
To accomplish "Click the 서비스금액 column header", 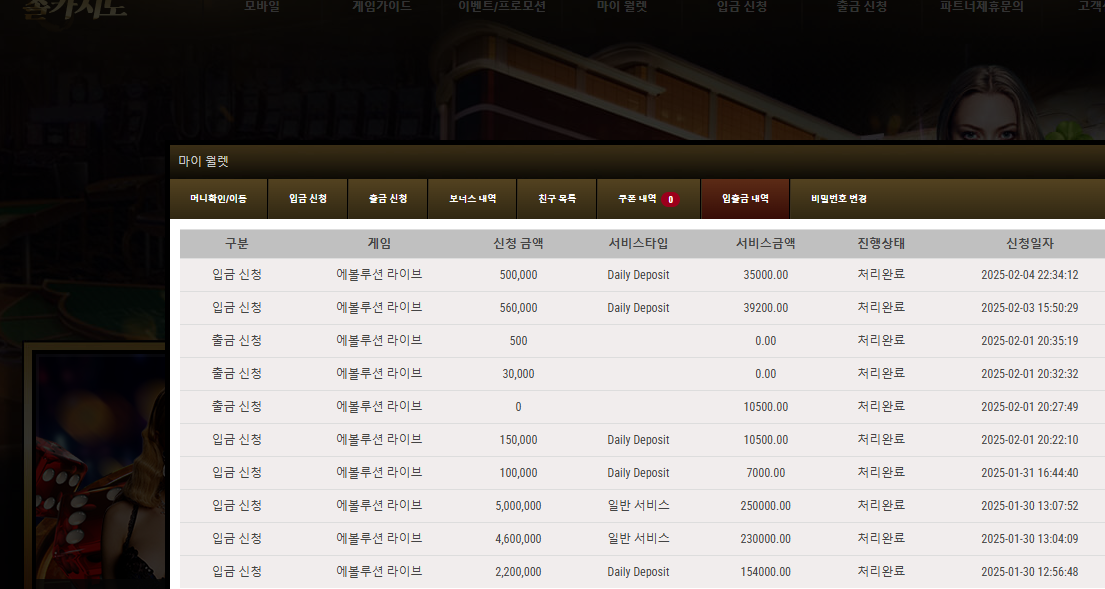I will click(765, 243).
